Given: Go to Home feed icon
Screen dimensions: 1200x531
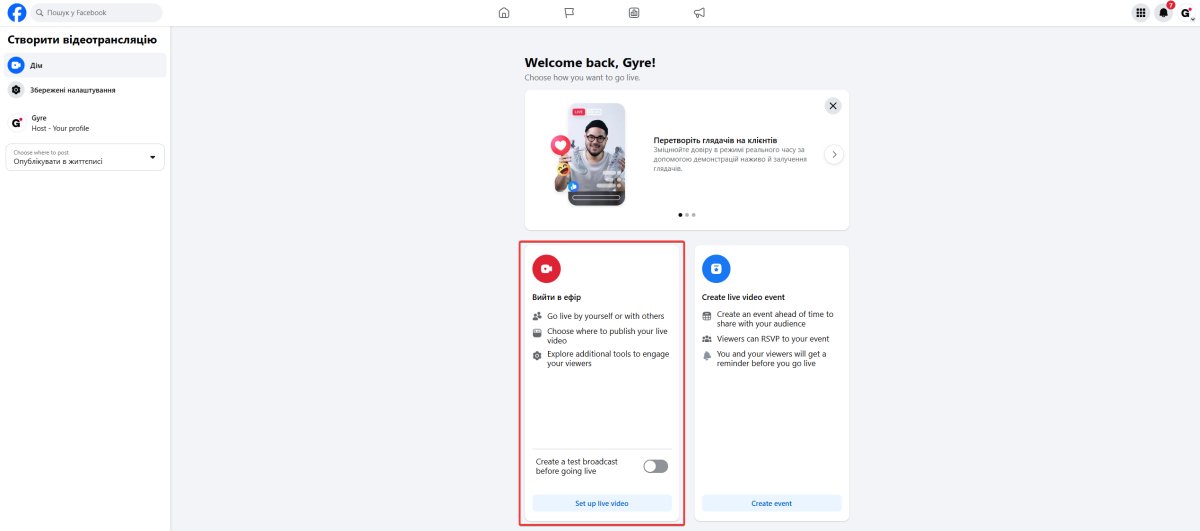Looking at the screenshot, I should click(x=504, y=13).
